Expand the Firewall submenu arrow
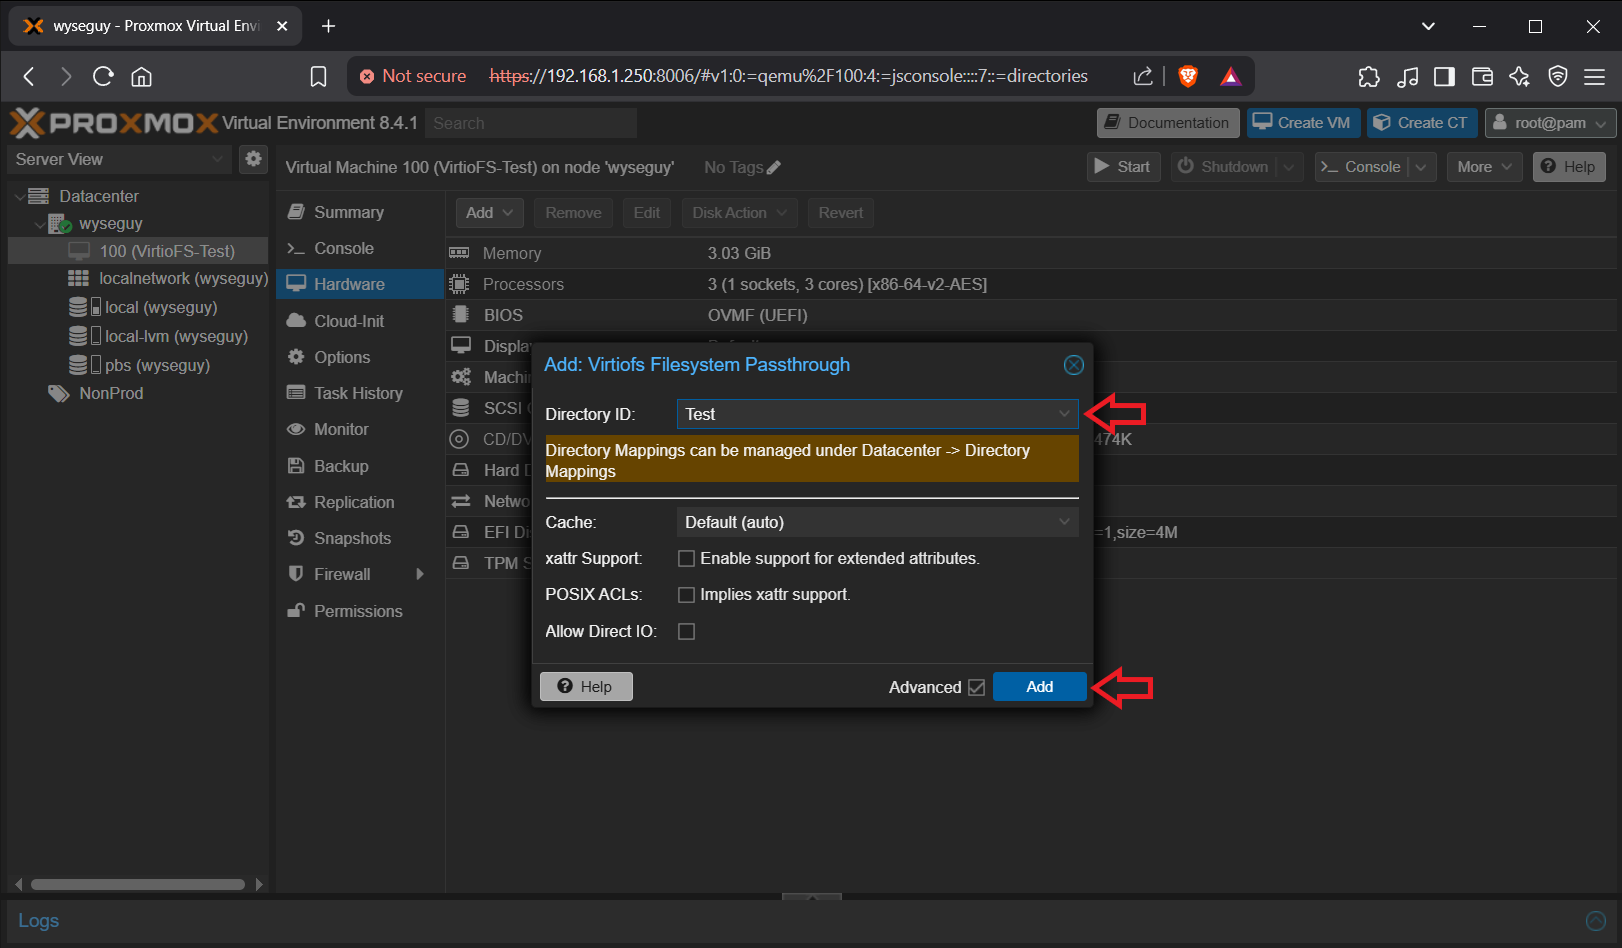Image resolution: width=1622 pixels, height=948 pixels. click(x=420, y=574)
